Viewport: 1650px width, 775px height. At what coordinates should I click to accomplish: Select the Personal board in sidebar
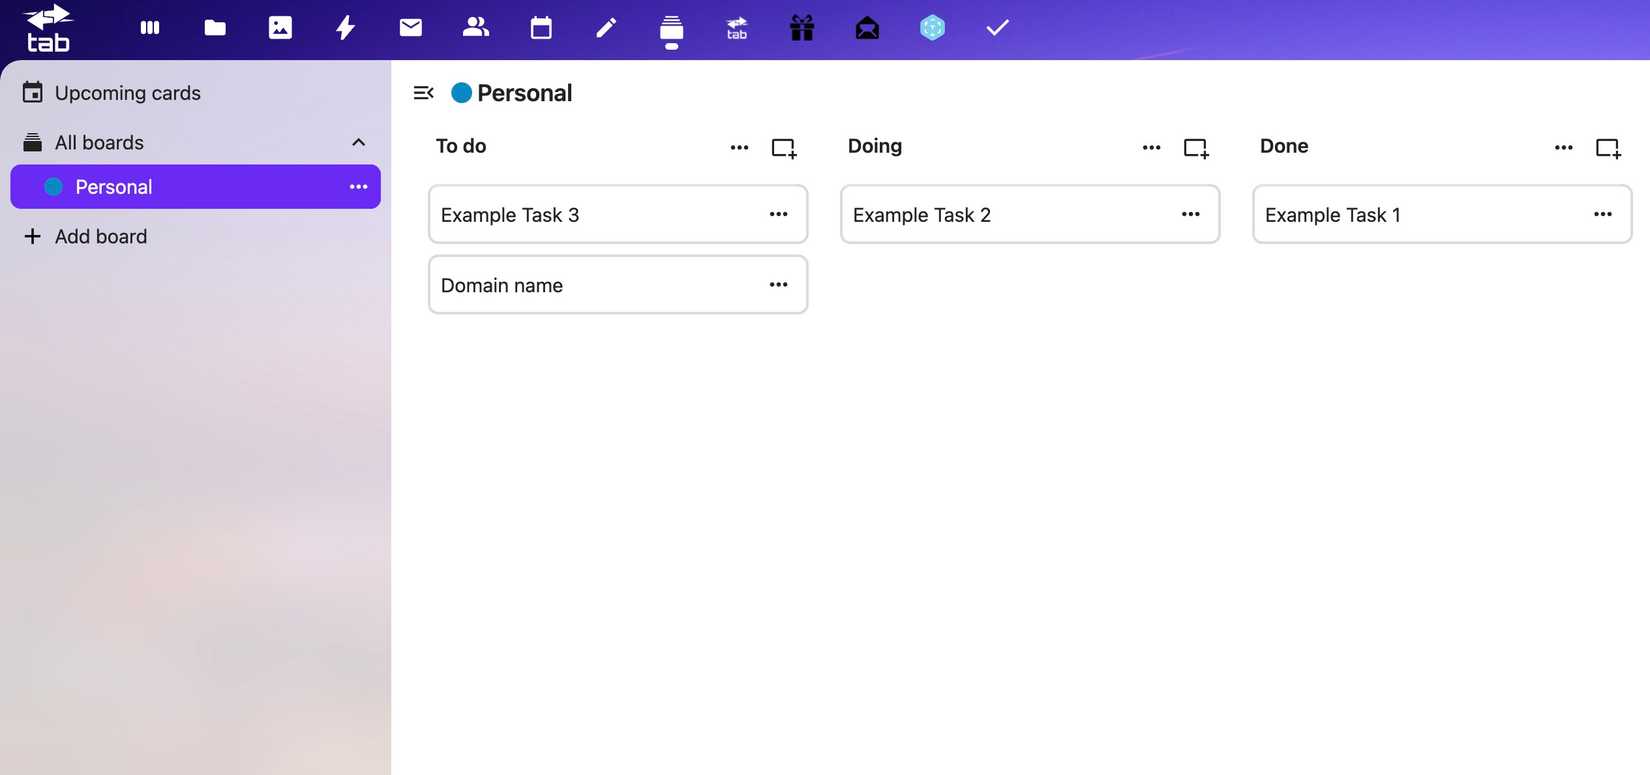[x=114, y=187]
